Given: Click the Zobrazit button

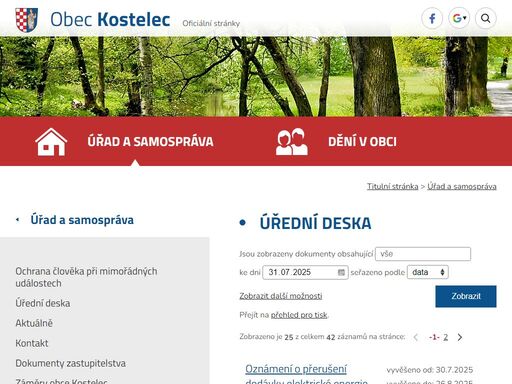Looking at the screenshot, I should click(x=466, y=296).
